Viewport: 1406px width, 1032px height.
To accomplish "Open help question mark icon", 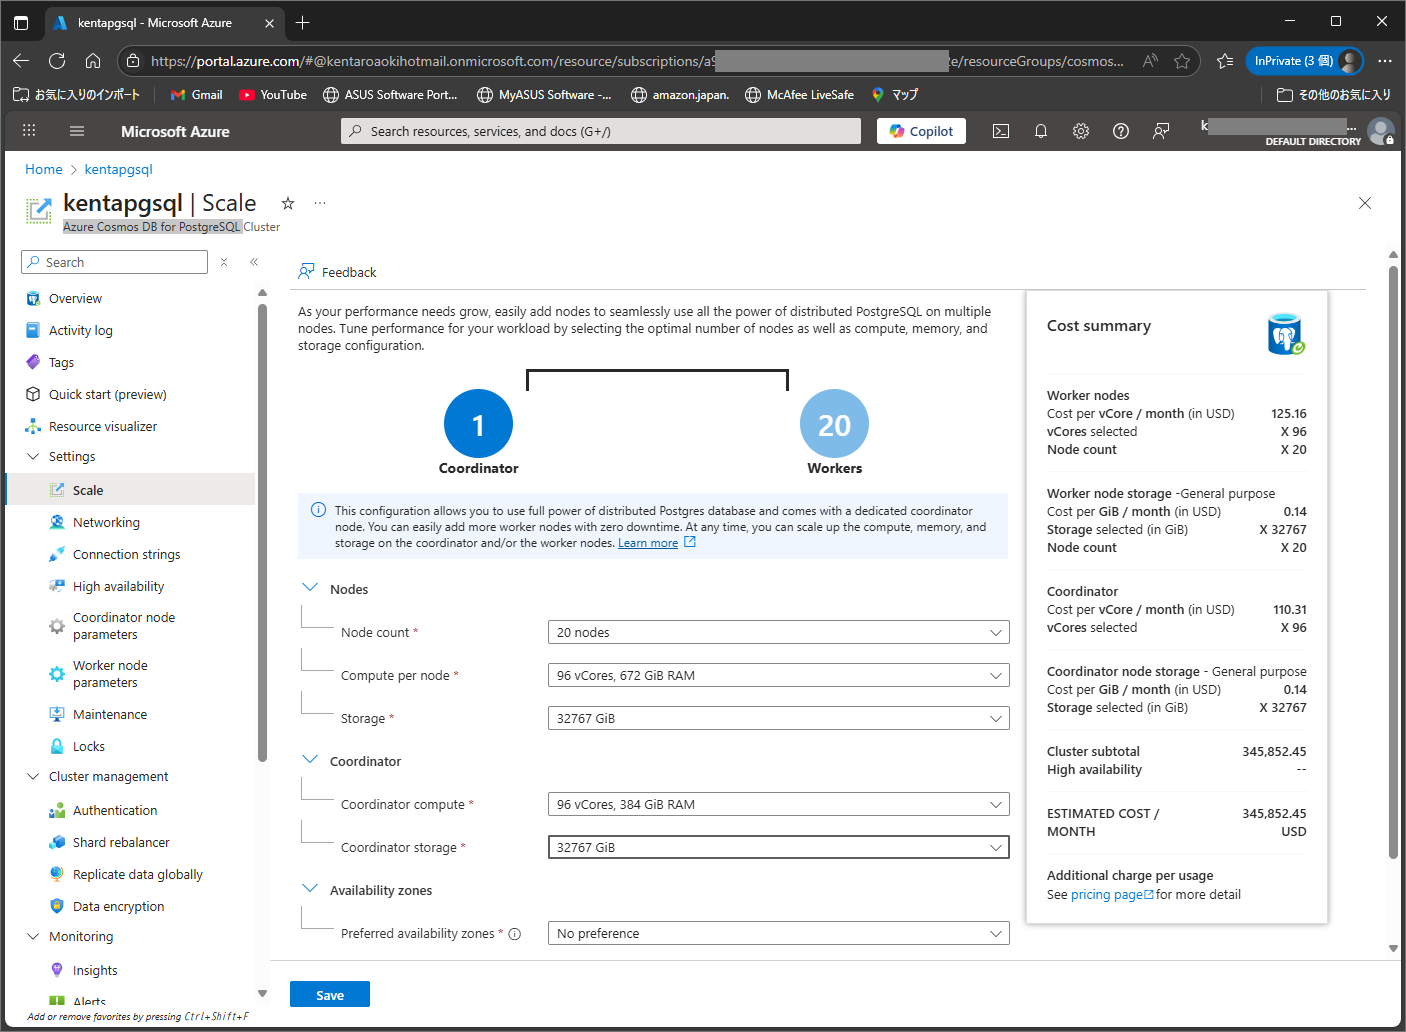I will pos(1121,131).
